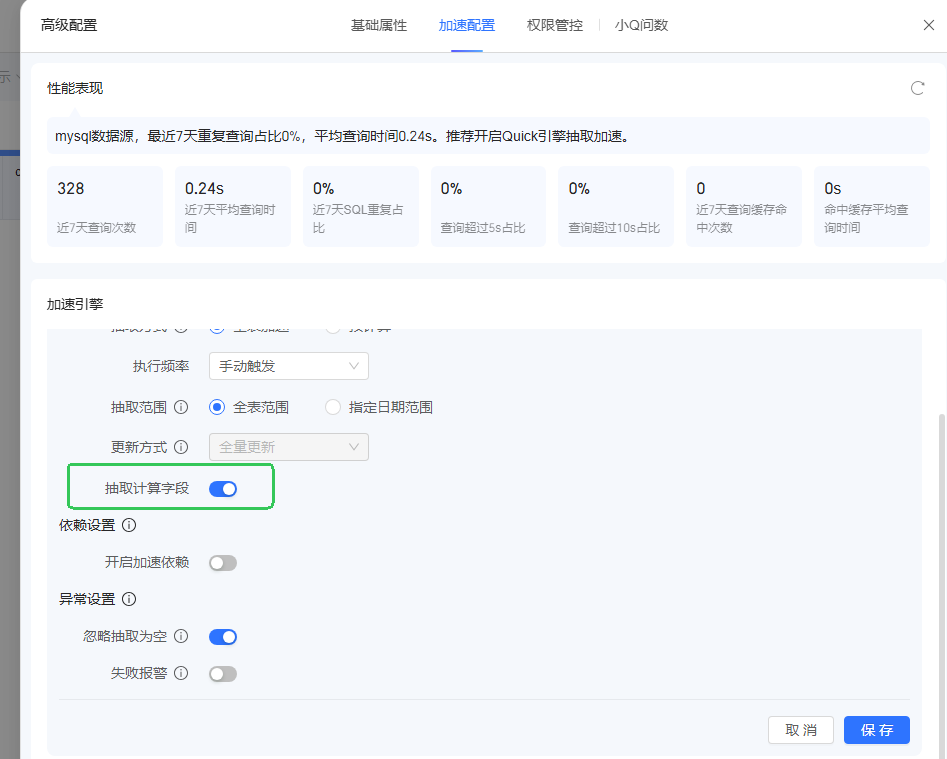Screen dimensions: 947x759
Task: Switch to the 基础属性 tab
Action: tap(379, 25)
